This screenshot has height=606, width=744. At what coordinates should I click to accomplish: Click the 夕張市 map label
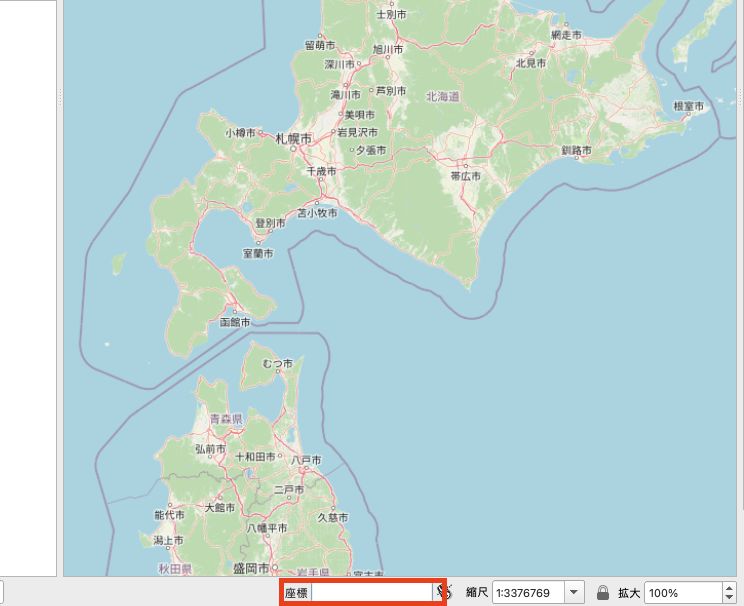coord(371,150)
